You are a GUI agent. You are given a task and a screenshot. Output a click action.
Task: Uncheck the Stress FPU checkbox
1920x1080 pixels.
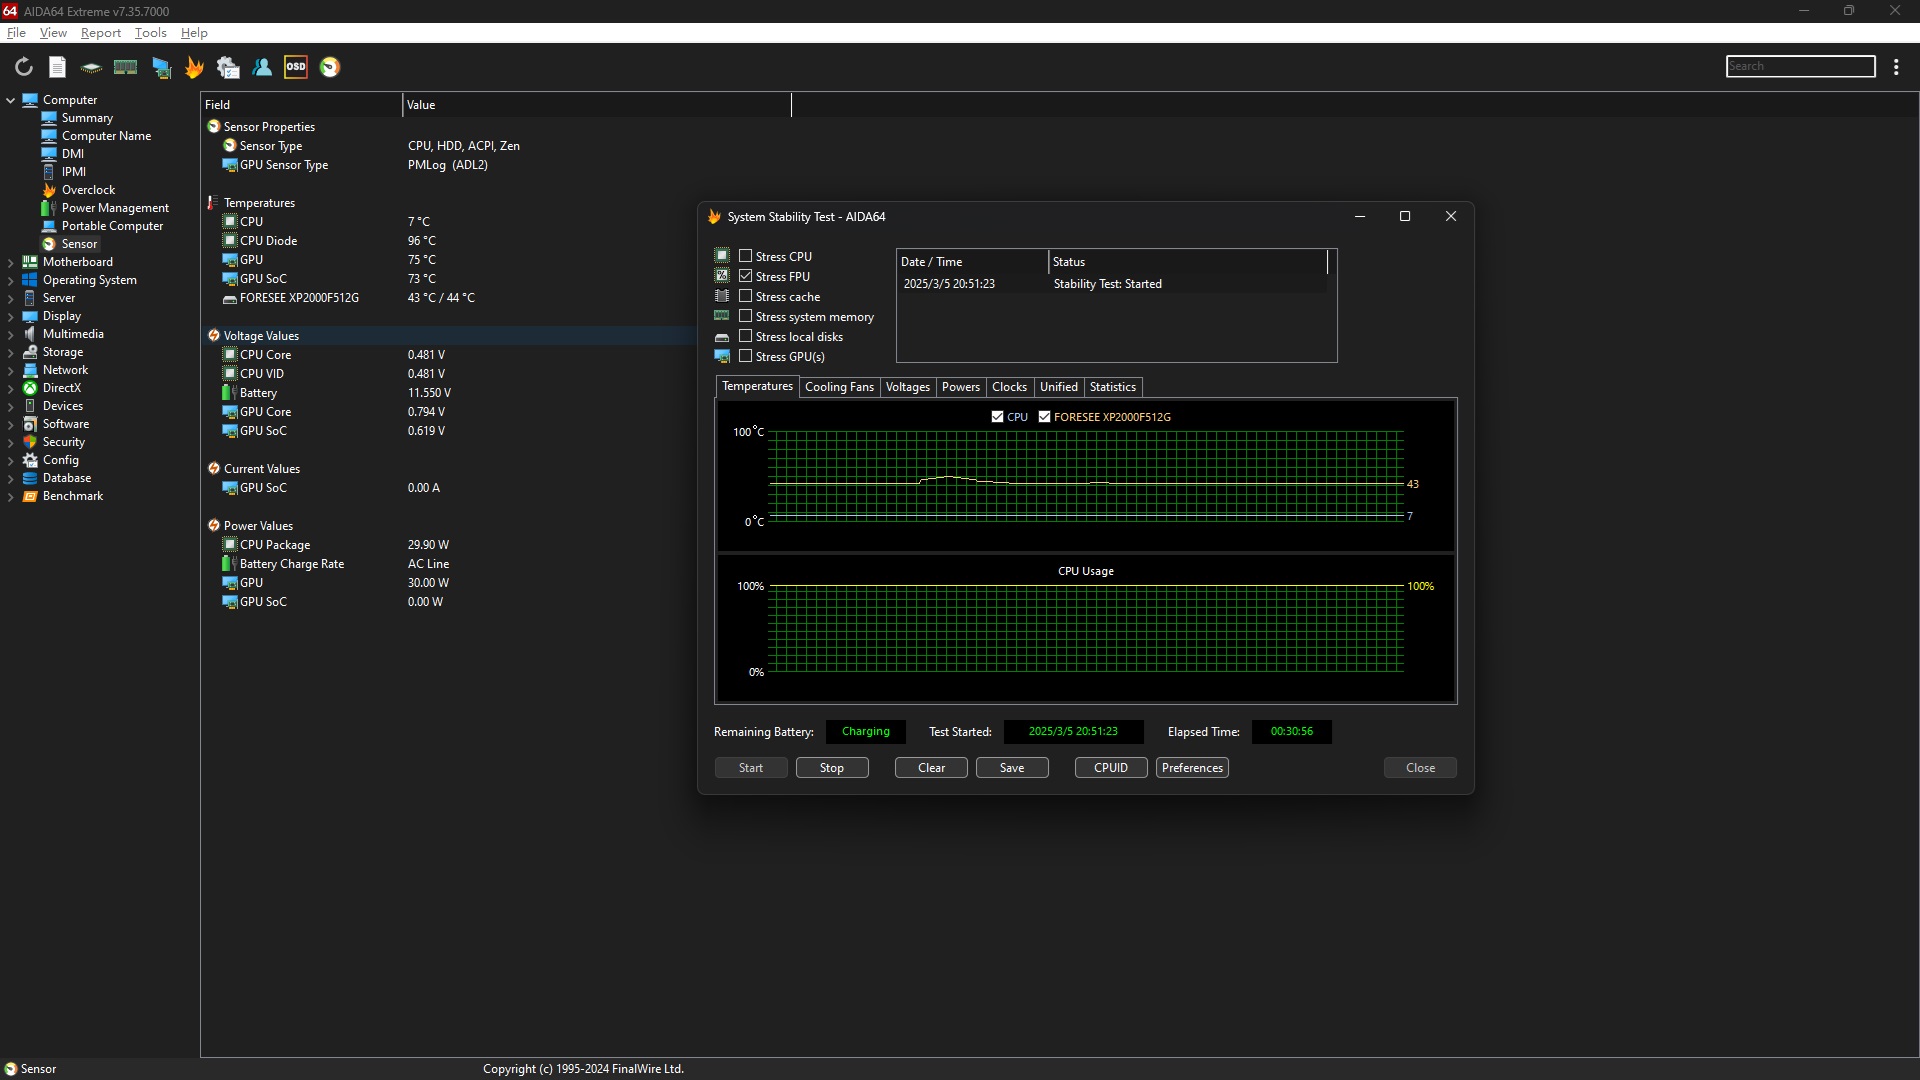point(745,276)
